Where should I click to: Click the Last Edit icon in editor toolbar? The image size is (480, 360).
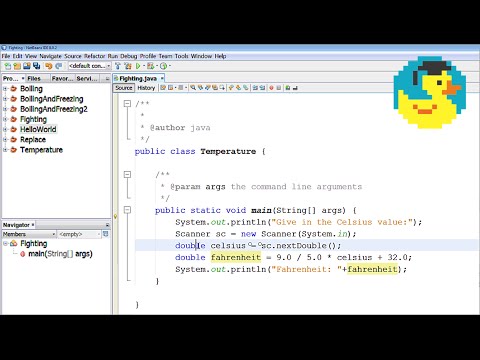163,88
